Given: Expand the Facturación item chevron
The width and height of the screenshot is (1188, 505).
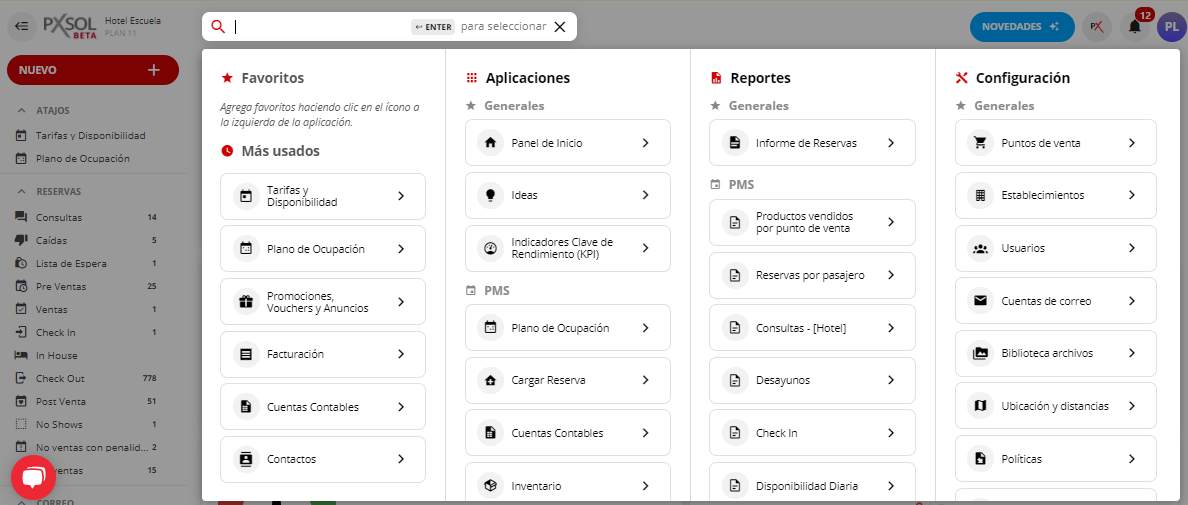Looking at the screenshot, I should pos(400,354).
